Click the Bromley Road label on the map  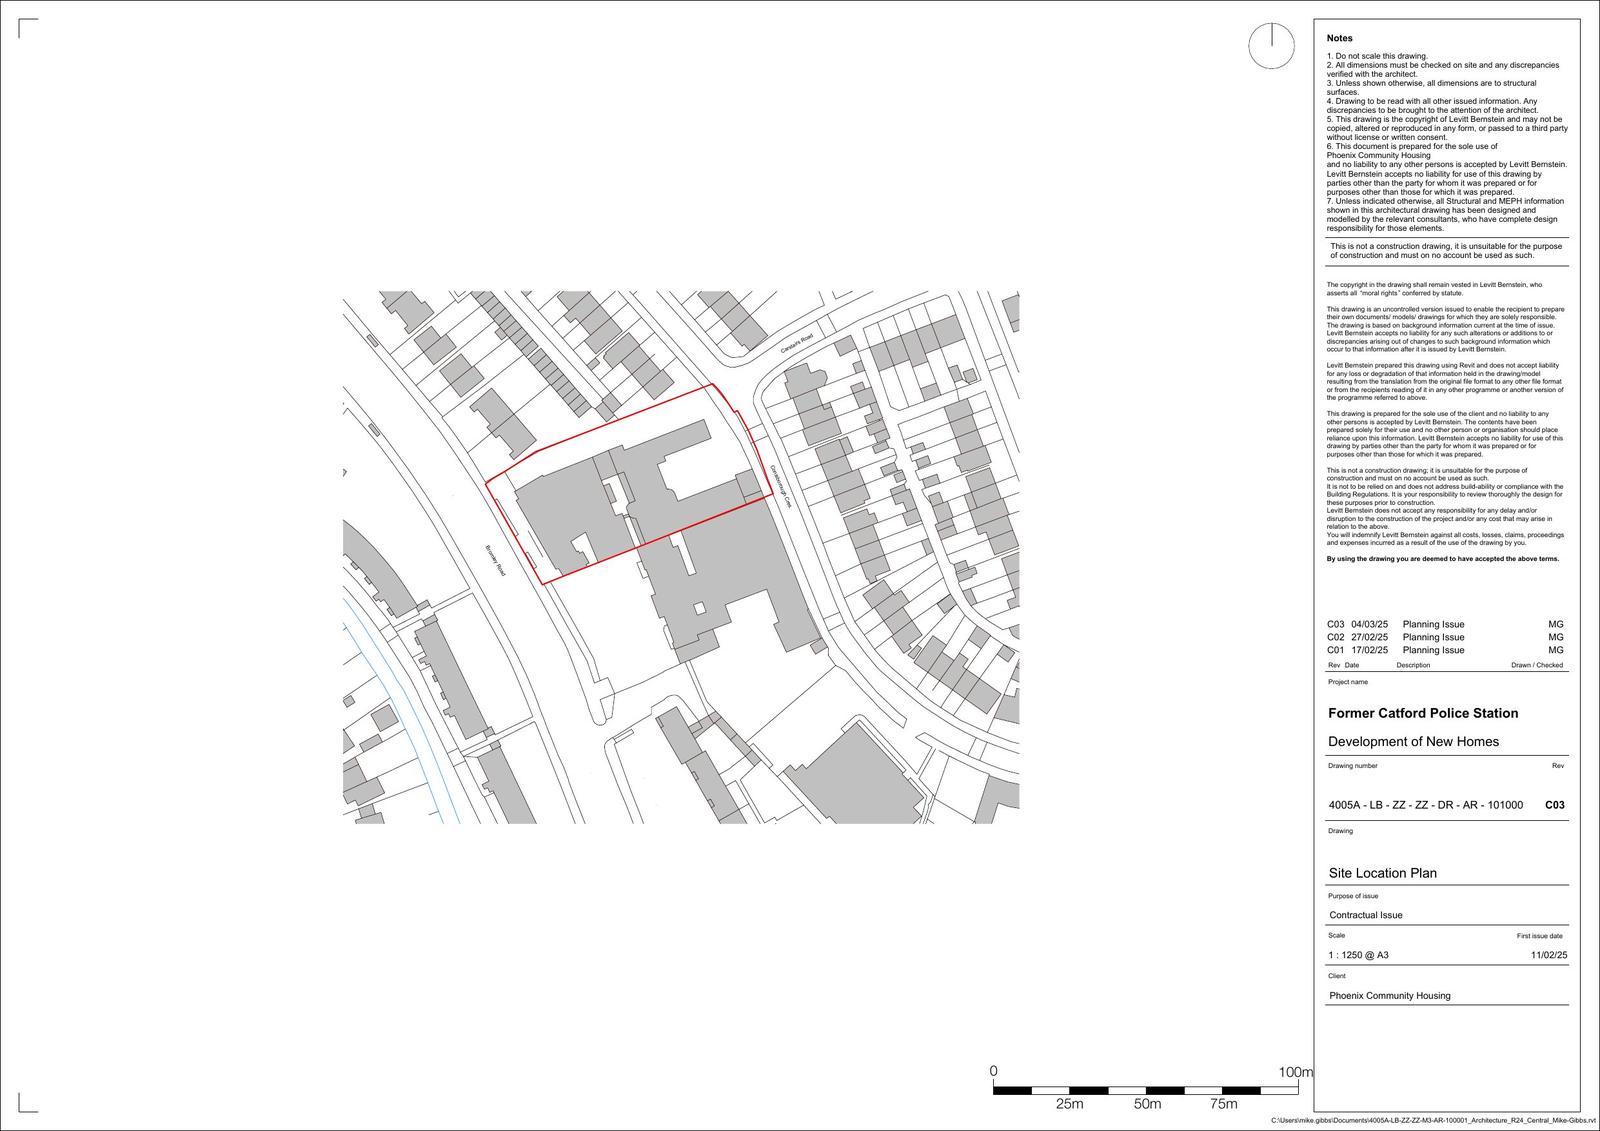[x=496, y=560]
